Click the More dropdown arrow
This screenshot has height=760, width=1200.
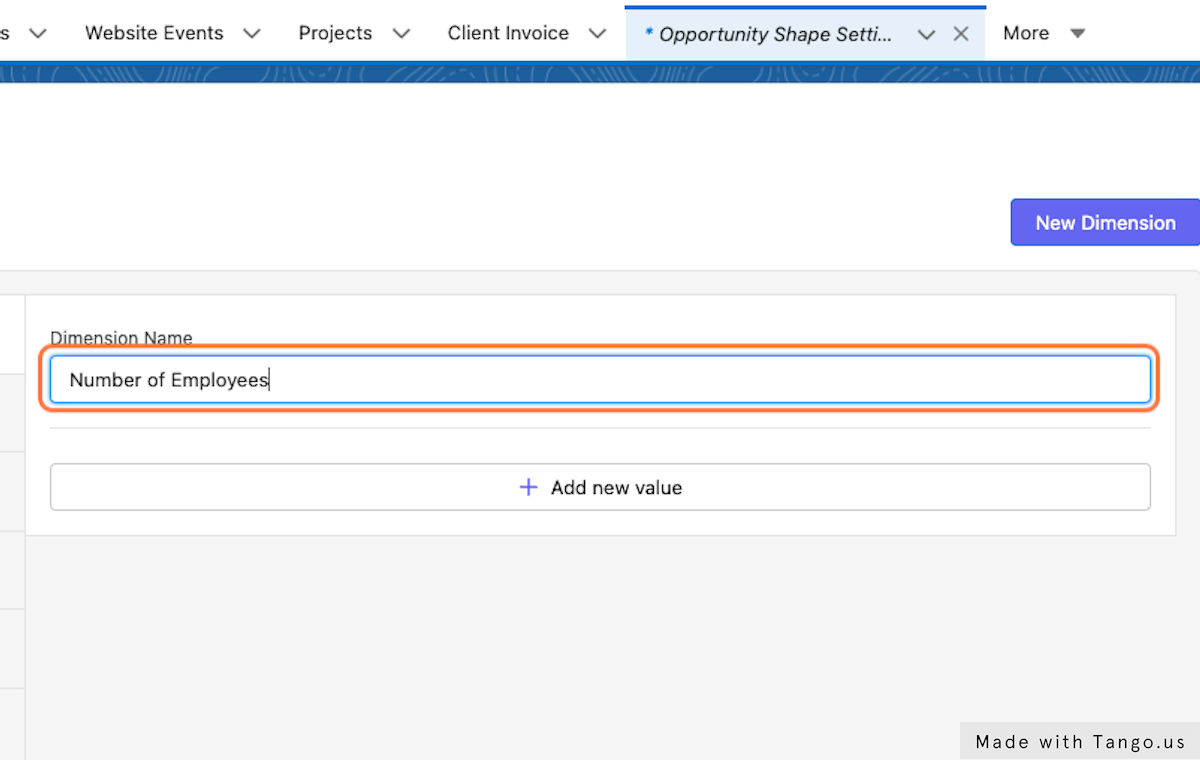pos(1077,34)
